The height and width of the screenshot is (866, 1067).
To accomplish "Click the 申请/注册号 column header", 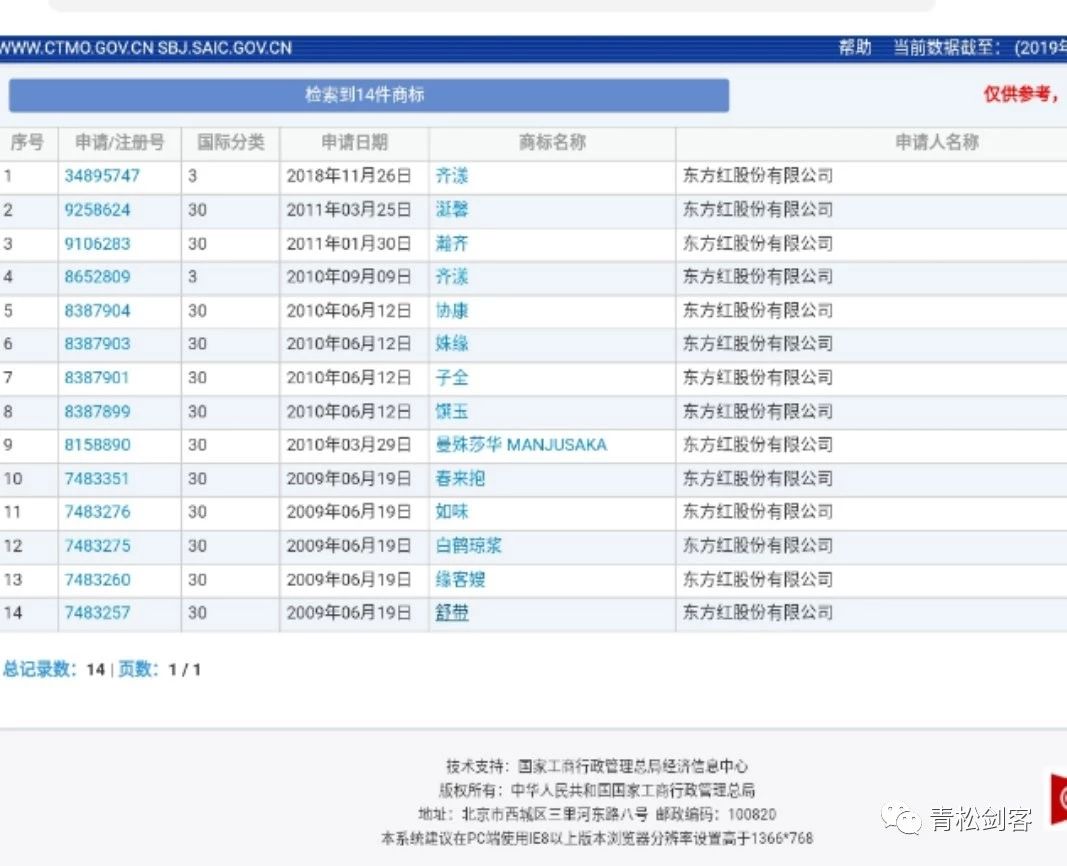I will 119,142.
